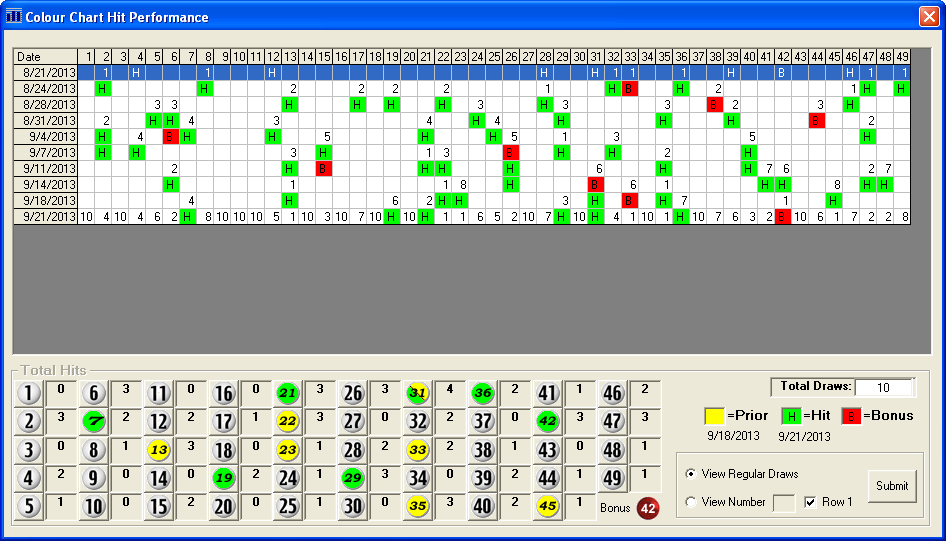Close the Colour Chart Hit Performance window
The image size is (946, 541).
(928, 17)
